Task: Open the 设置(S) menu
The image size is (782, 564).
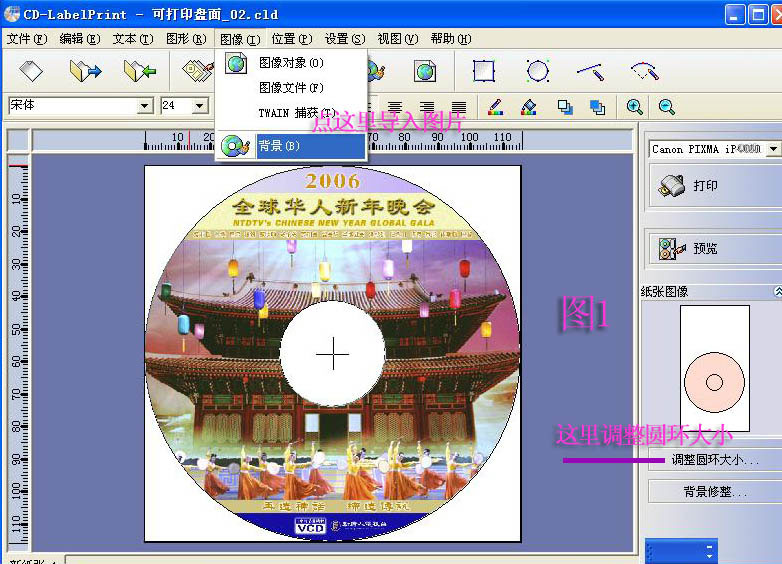Action: (343, 39)
